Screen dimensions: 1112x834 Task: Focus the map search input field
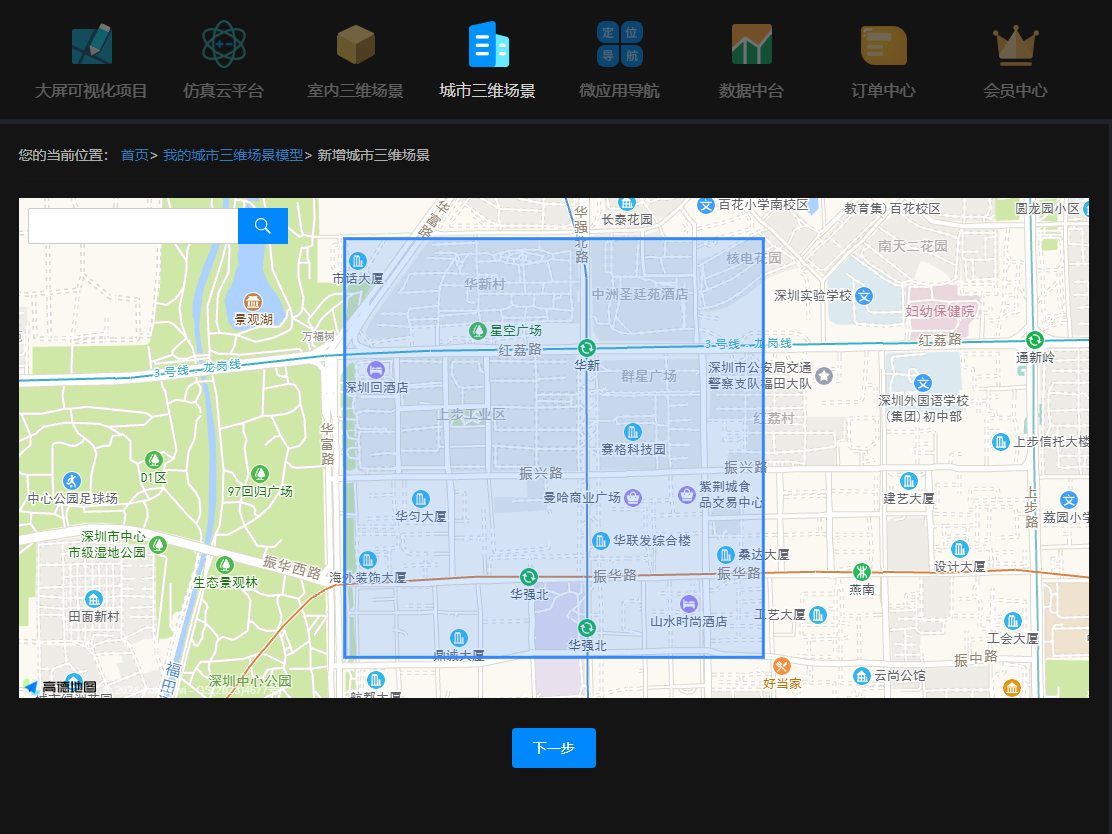[133, 226]
